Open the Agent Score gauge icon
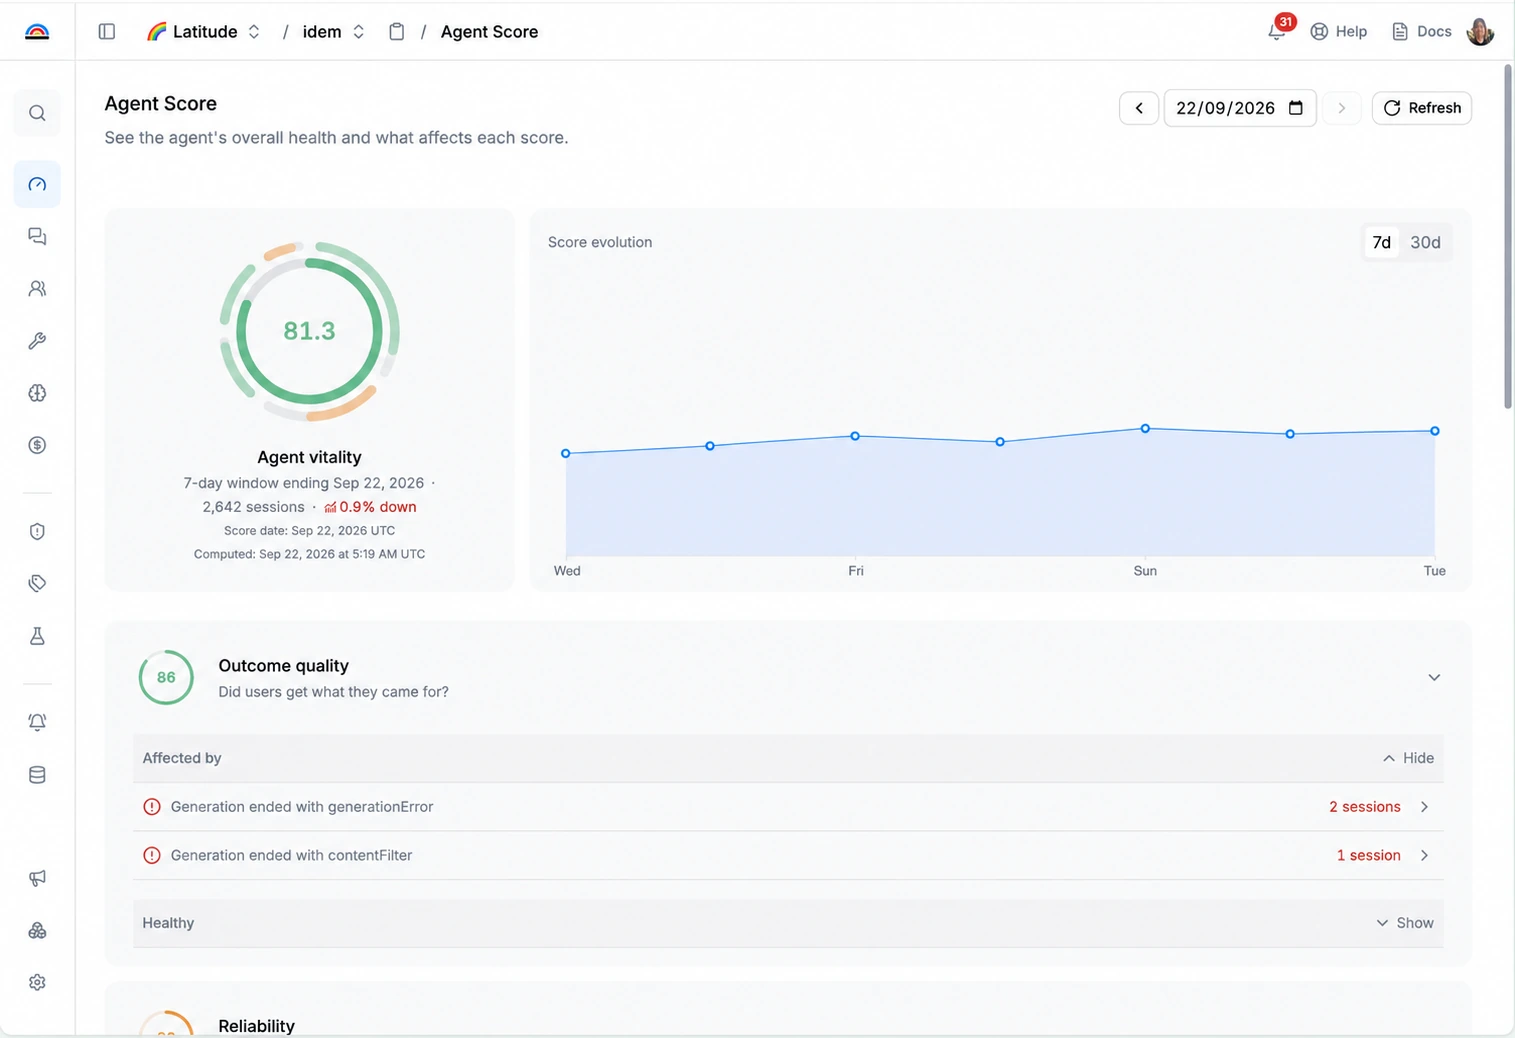1515x1038 pixels. (37, 184)
